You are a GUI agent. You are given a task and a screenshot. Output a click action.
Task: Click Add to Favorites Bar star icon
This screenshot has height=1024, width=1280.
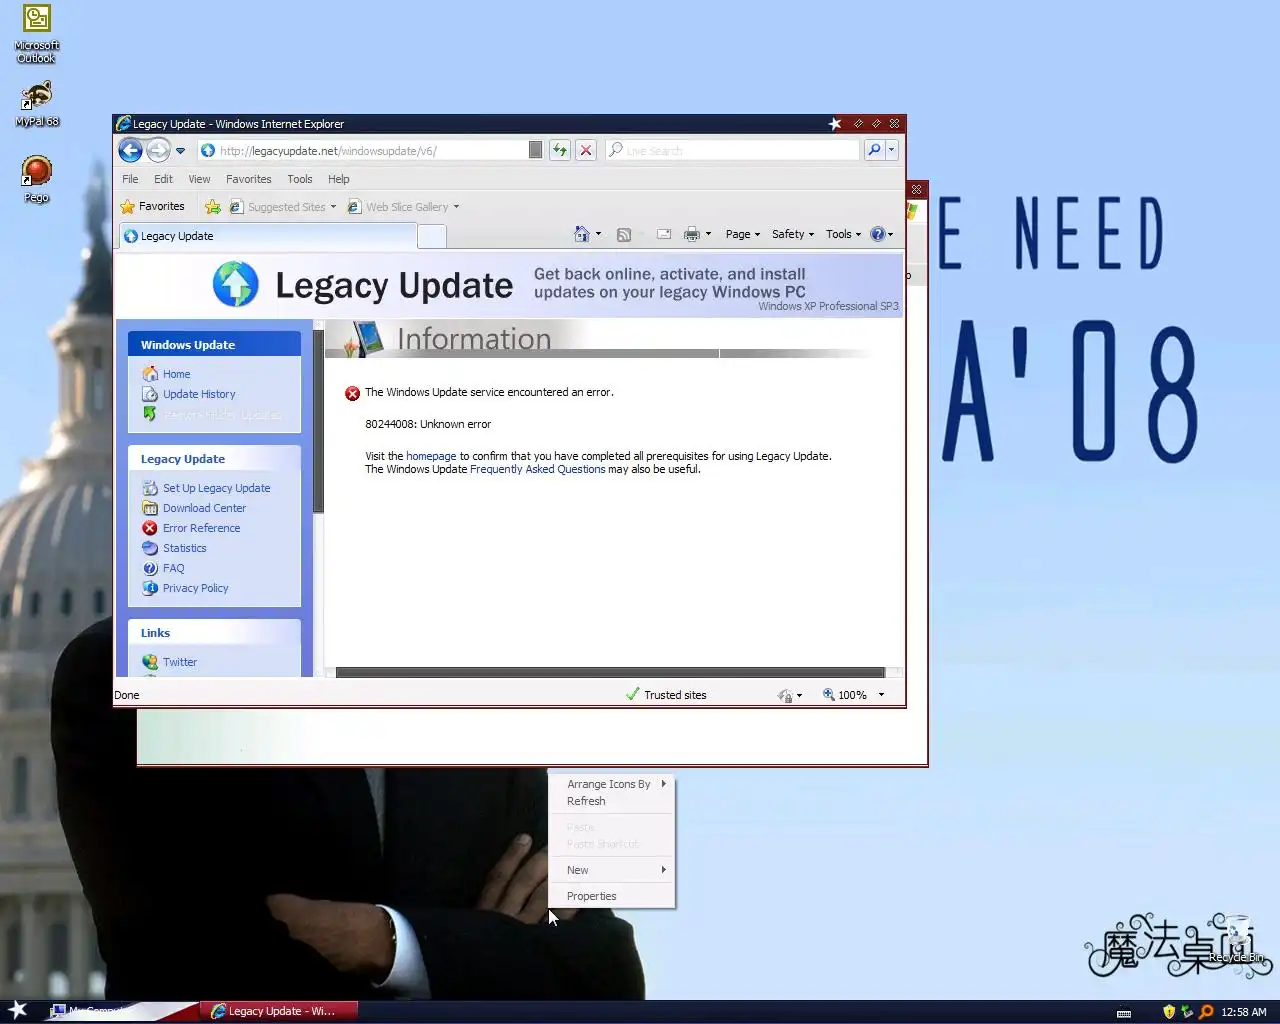coord(212,207)
